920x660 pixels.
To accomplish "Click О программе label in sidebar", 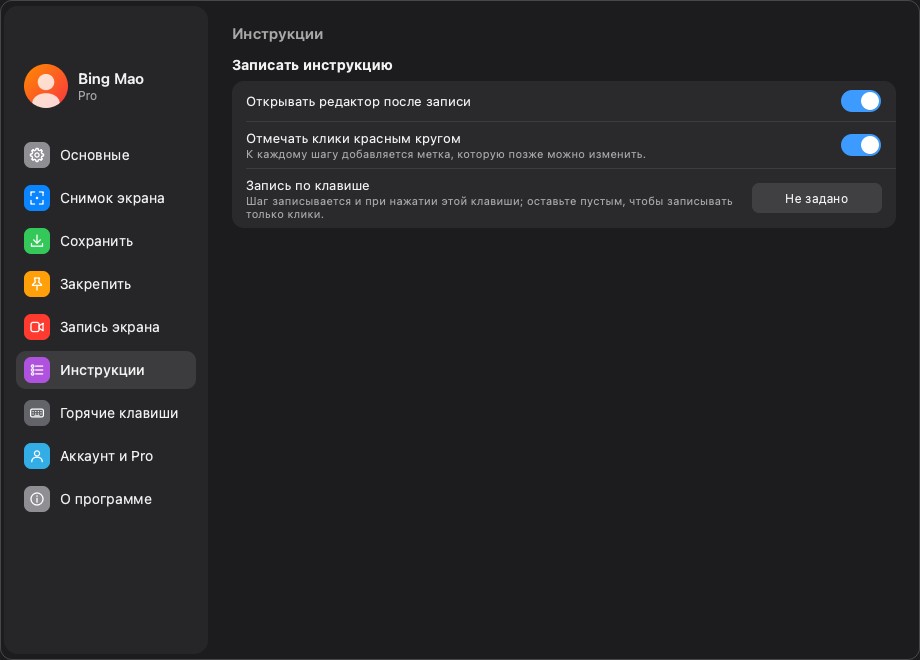I will [106, 499].
